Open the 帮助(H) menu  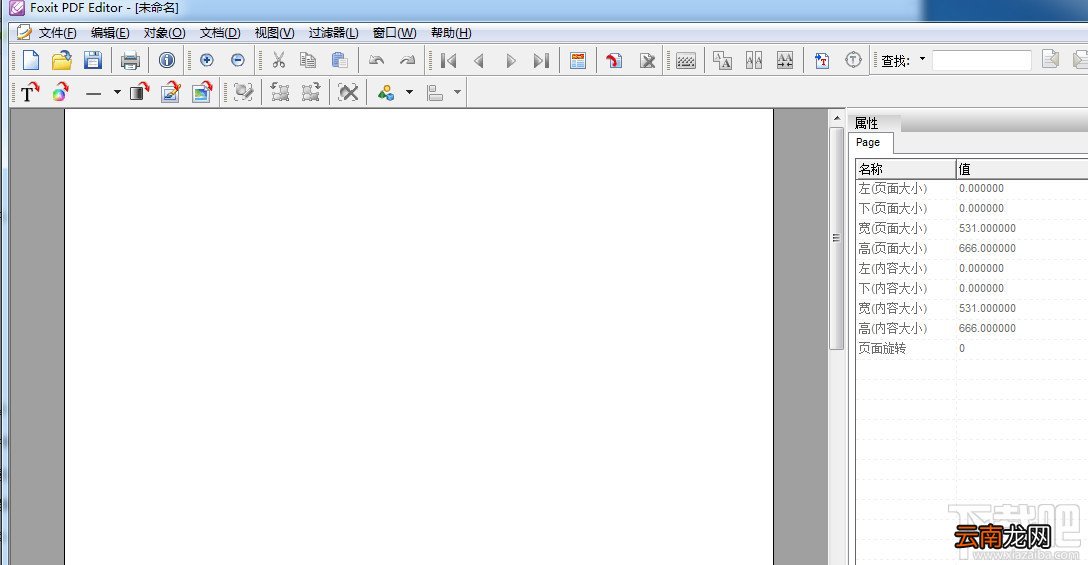451,33
